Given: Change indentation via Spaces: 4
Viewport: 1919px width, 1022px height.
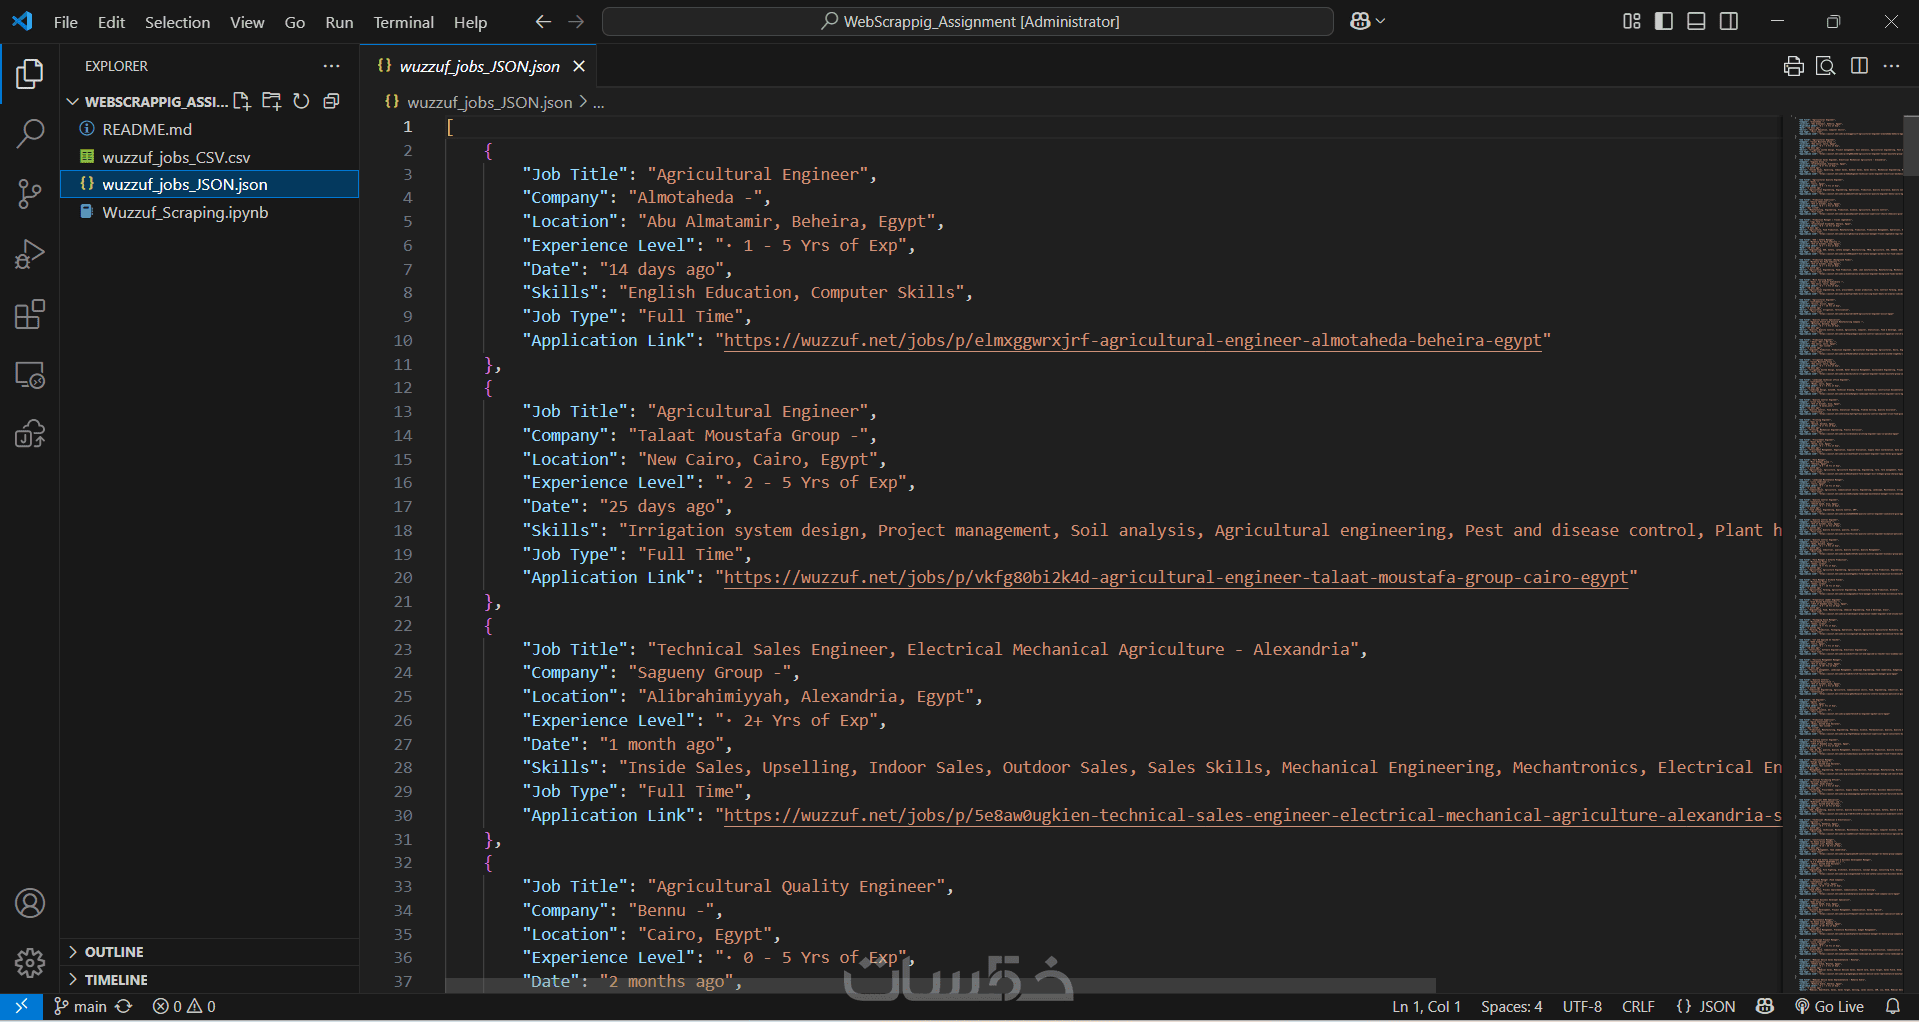Looking at the screenshot, I should coord(1511,1007).
